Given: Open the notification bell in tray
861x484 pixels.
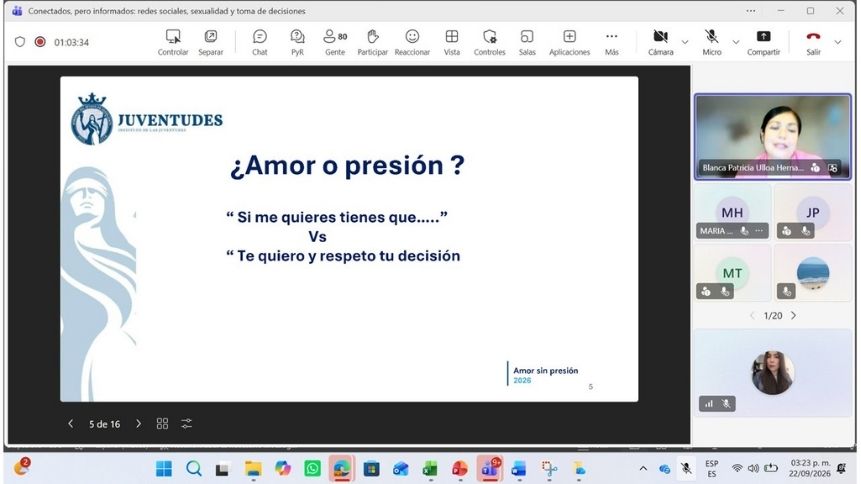Looking at the screenshot, I should point(842,469).
